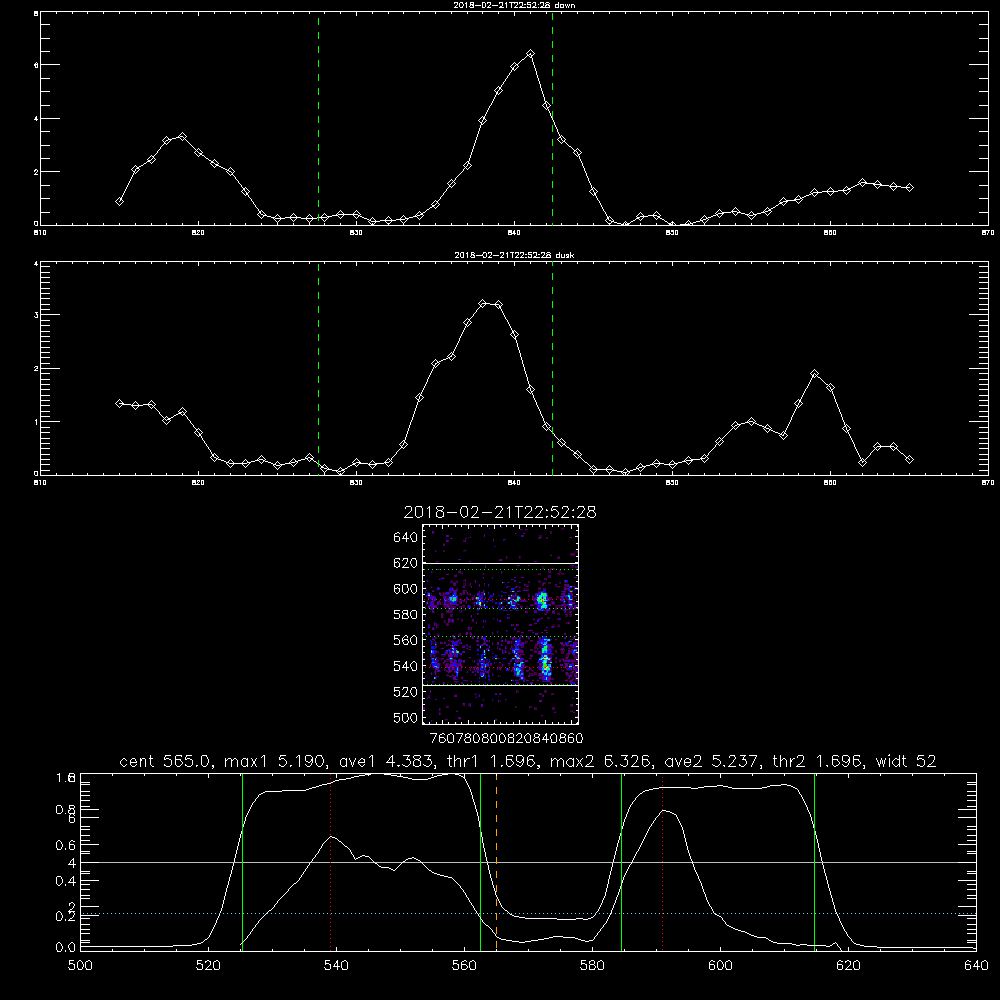Click bottom plot y-axis label 0.4
Viewport: 1000px width, 1000px height.
[x=66, y=881]
